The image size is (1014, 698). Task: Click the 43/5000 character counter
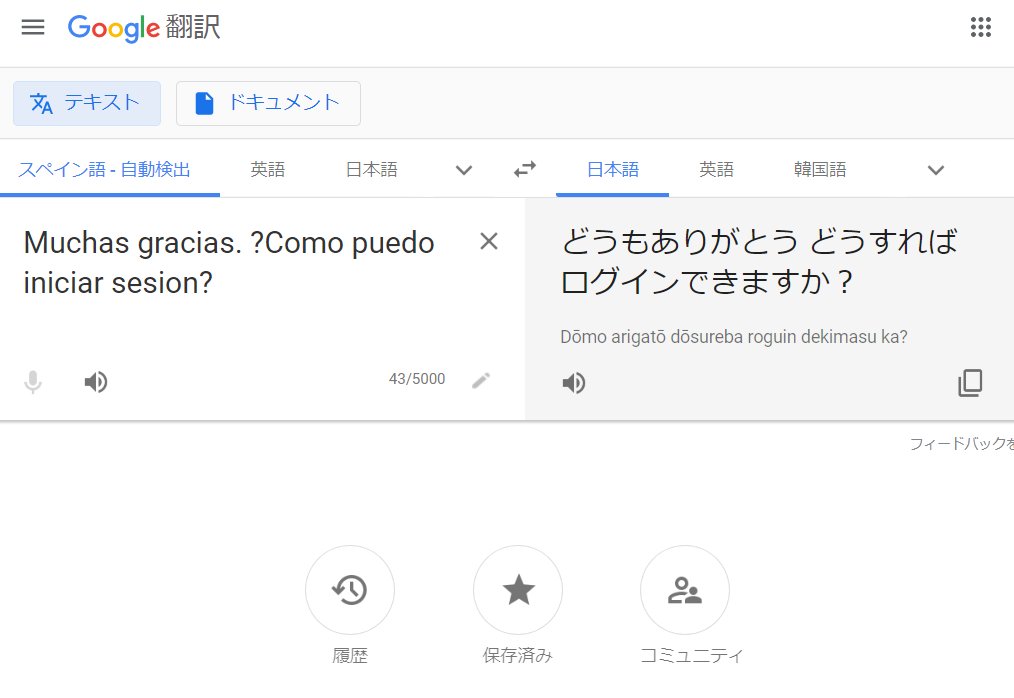pos(417,379)
